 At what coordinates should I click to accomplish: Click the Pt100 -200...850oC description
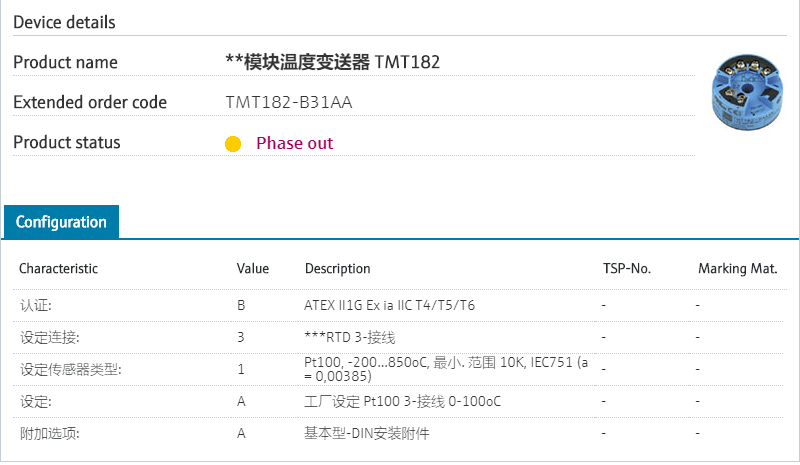pyautogui.click(x=446, y=369)
